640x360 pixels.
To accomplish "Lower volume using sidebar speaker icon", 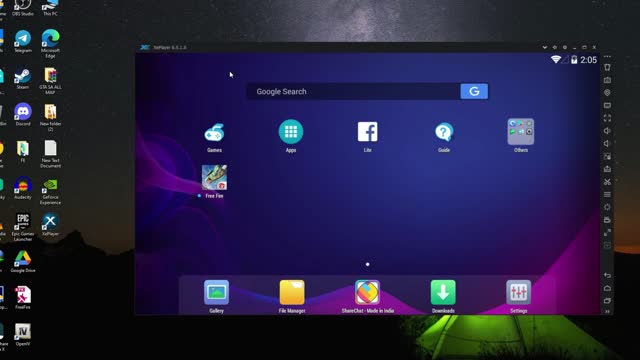I will click(607, 143).
